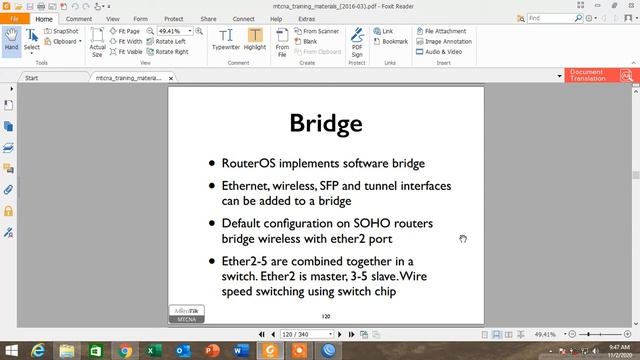640x360 pixels.
Task: Open Excel from the taskbar
Action: point(154,351)
